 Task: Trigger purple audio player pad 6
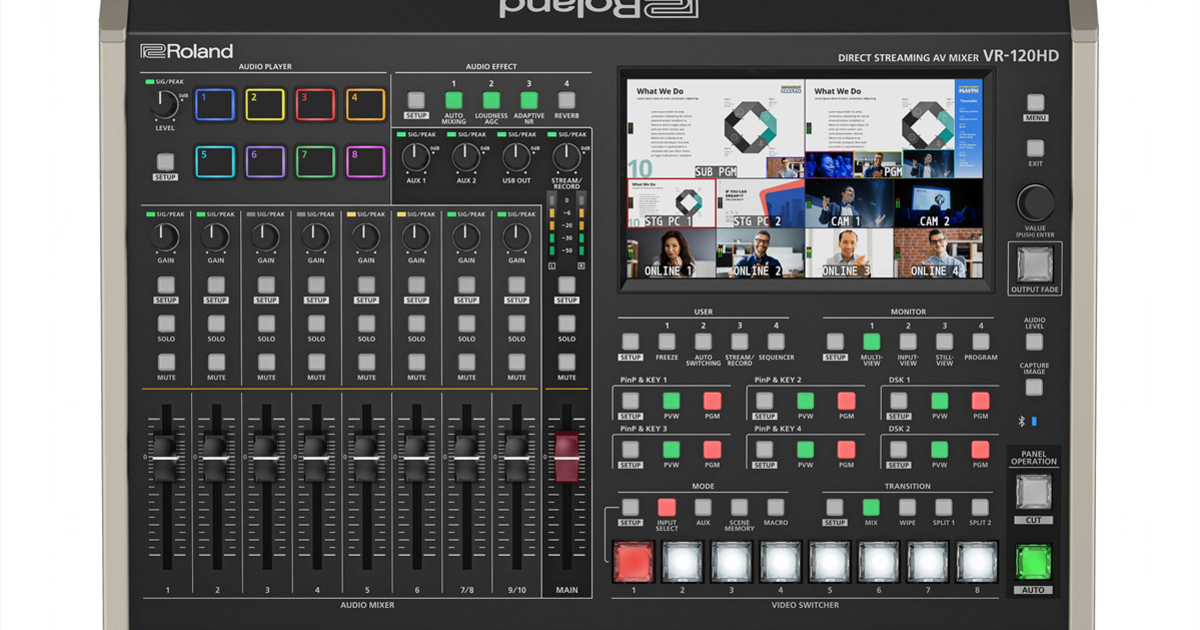coord(265,161)
